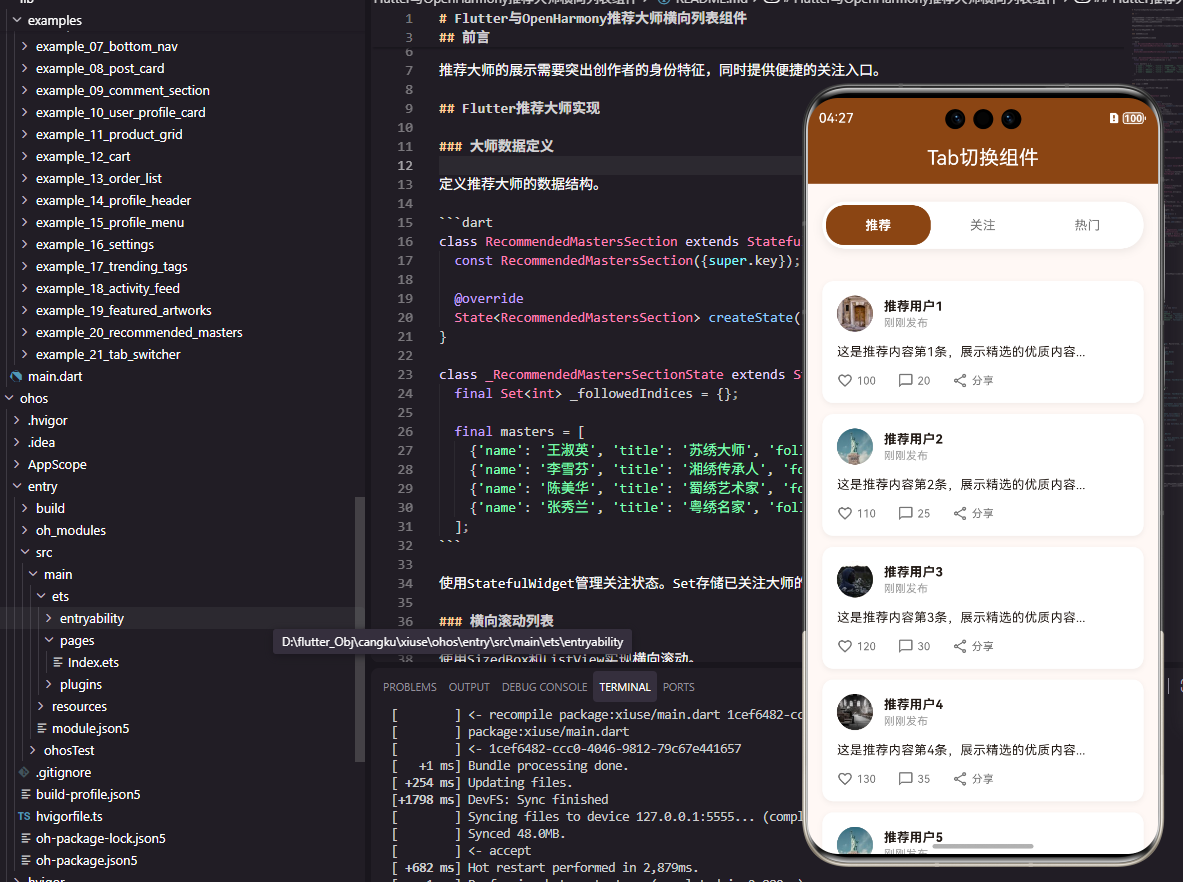Screen dimensions: 1183x882
Task: Collapse the pages folder
Action: (x=49, y=641)
